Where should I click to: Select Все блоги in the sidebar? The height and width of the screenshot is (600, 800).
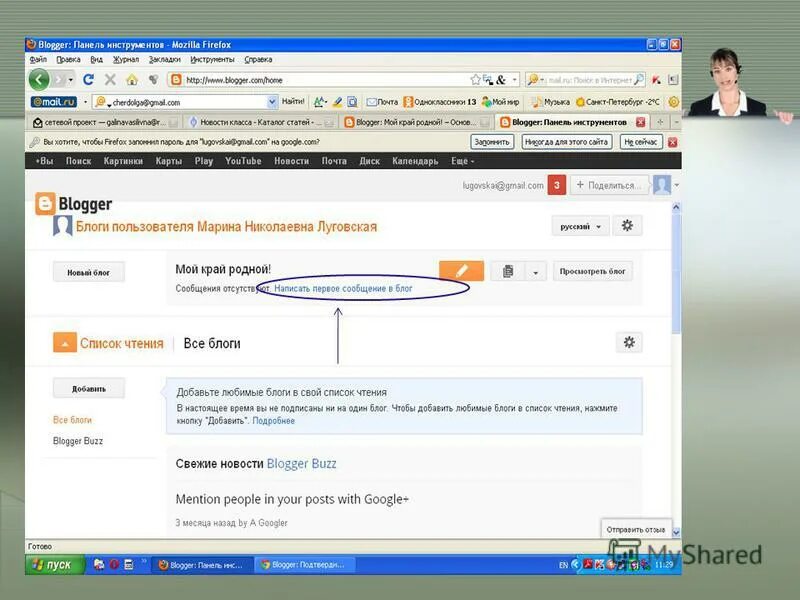(72, 420)
